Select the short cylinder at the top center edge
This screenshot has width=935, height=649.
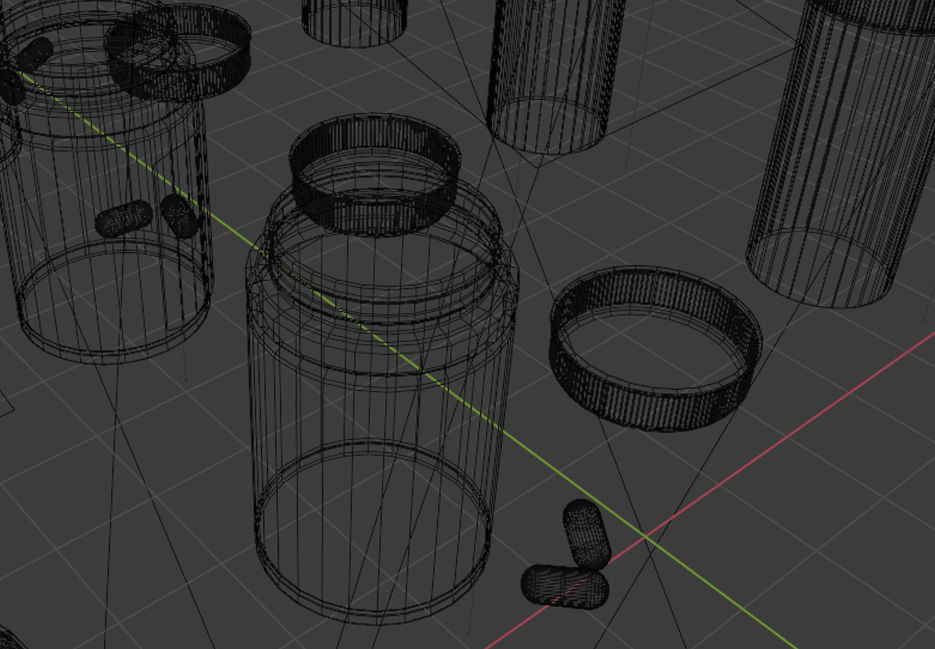click(355, 23)
